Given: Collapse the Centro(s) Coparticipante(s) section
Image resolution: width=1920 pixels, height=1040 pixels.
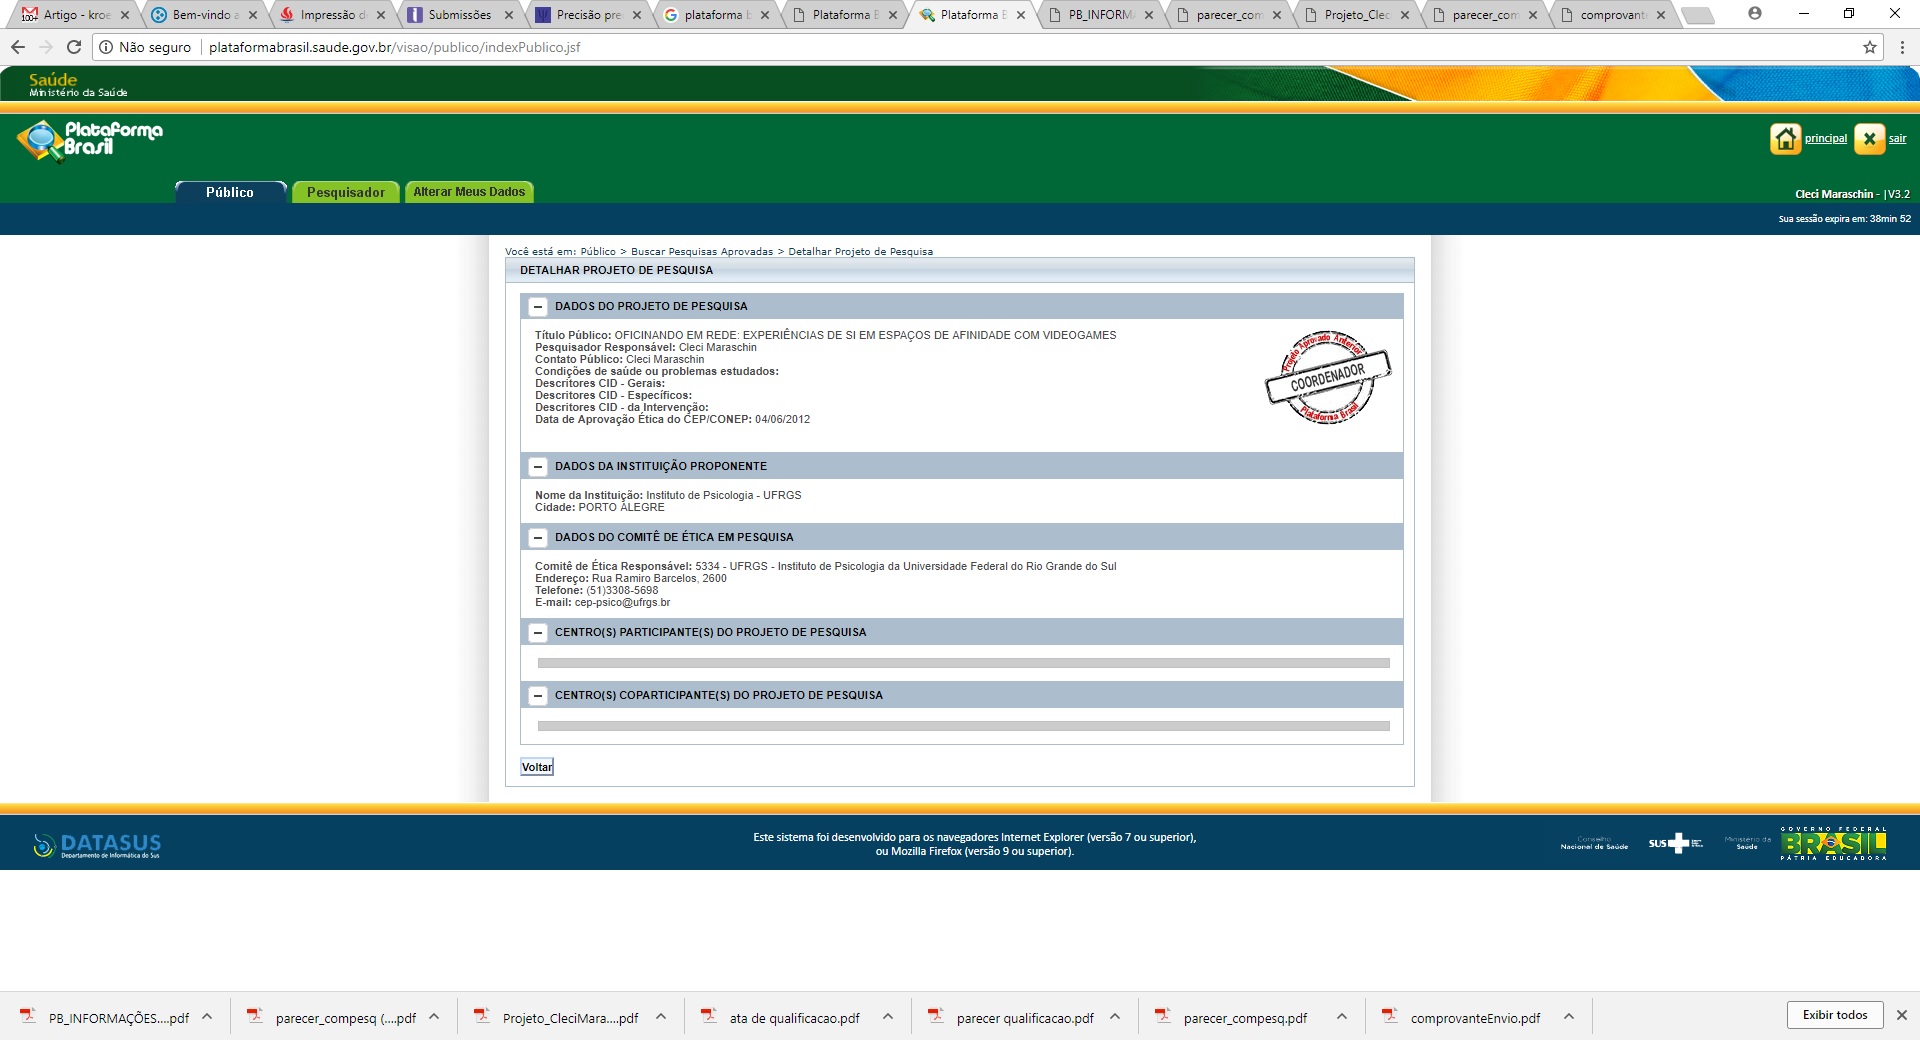Looking at the screenshot, I should [538, 696].
